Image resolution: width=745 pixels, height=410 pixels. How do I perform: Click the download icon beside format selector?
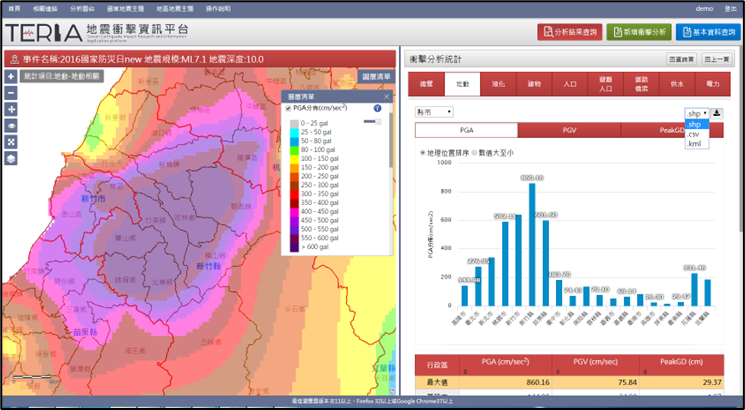(717, 113)
